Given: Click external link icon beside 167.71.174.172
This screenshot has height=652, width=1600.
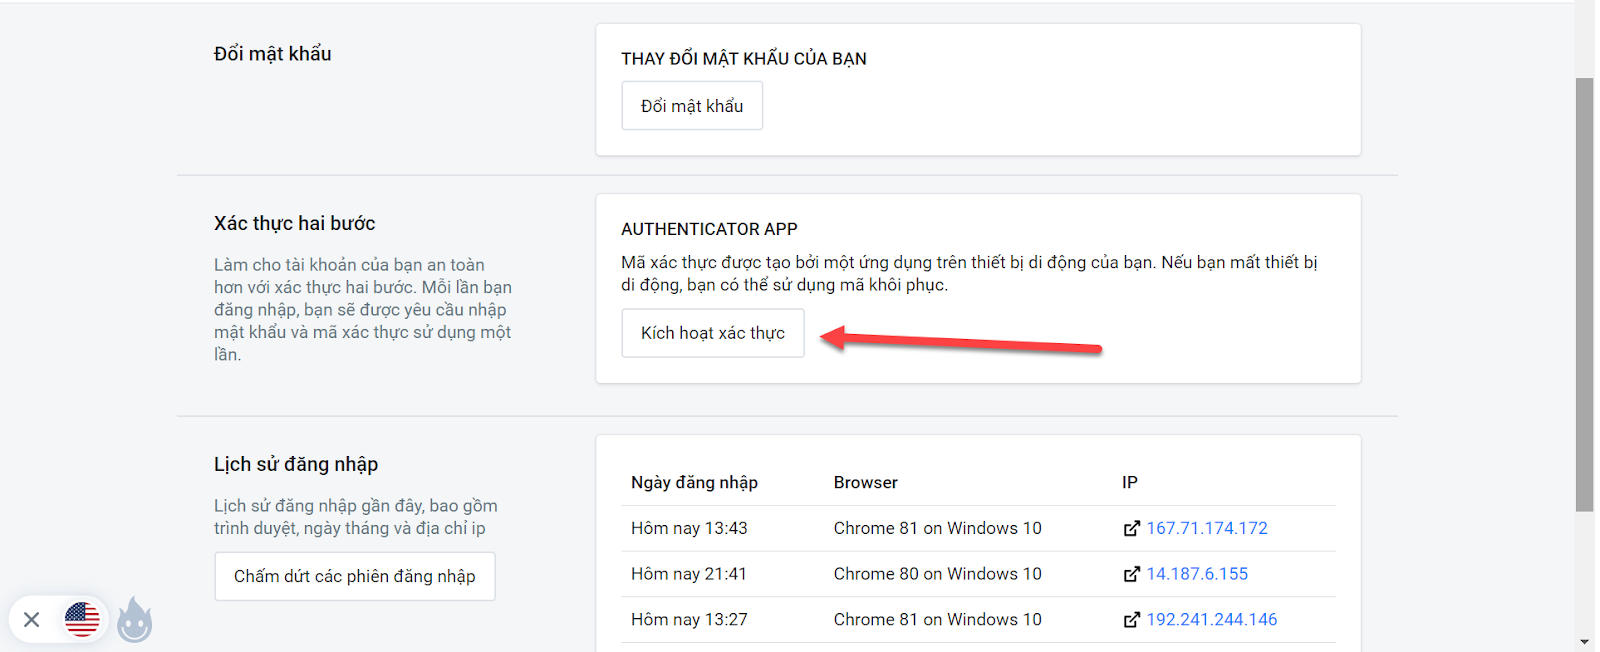Looking at the screenshot, I should [x=1131, y=529].
